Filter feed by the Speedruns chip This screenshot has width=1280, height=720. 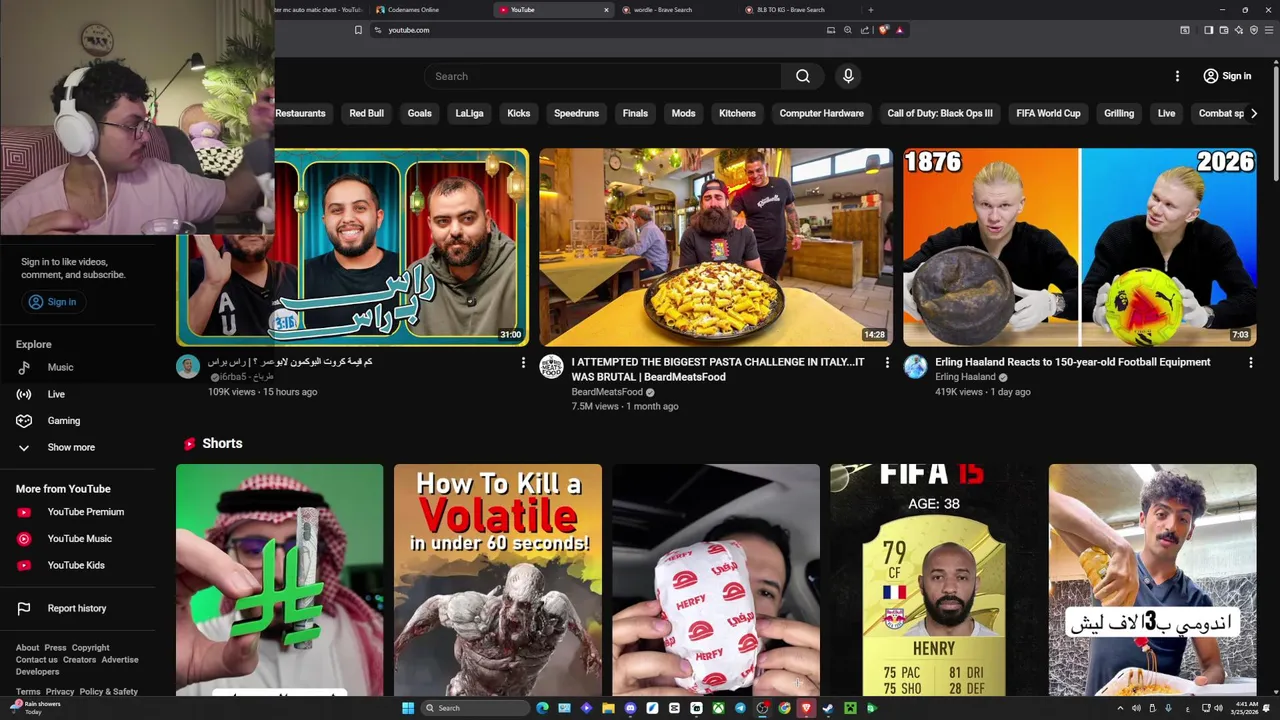coord(576,113)
